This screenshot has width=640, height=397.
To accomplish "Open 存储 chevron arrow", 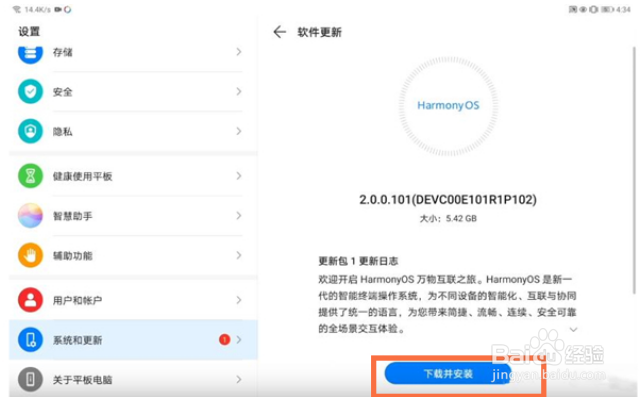I will [x=239, y=52].
